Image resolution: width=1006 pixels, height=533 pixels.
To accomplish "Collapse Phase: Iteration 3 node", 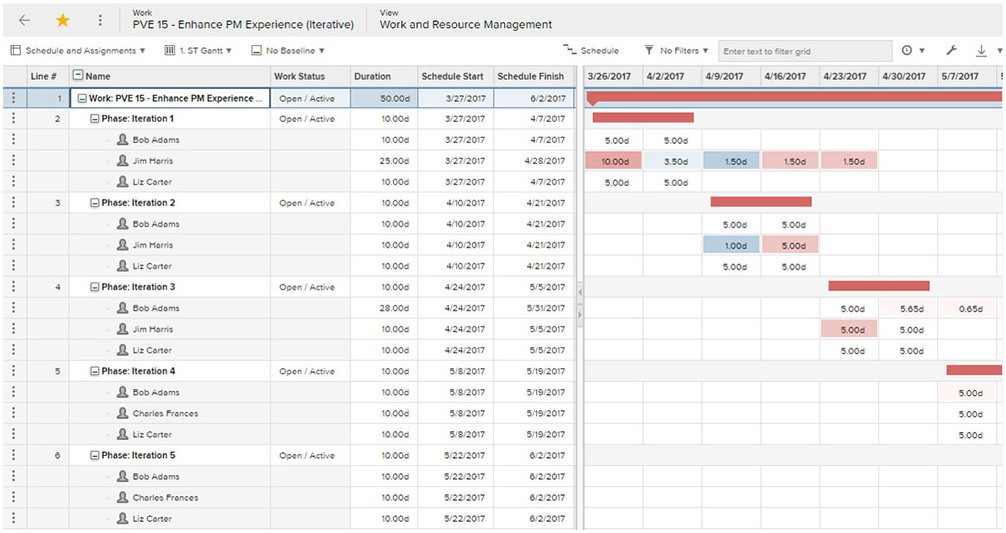I will [94, 287].
